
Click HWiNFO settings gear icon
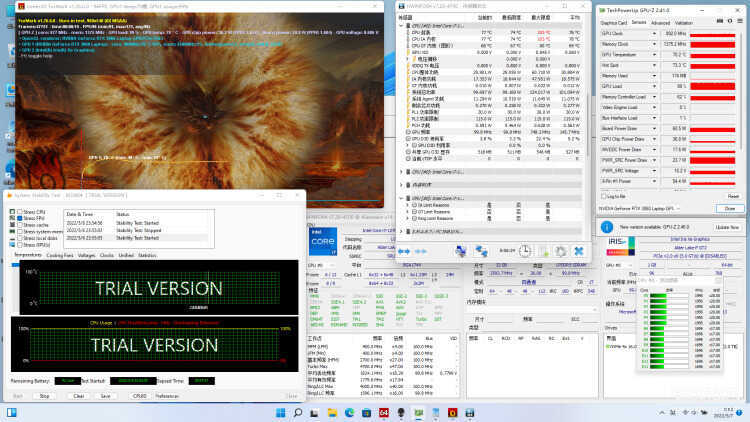[561, 251]
